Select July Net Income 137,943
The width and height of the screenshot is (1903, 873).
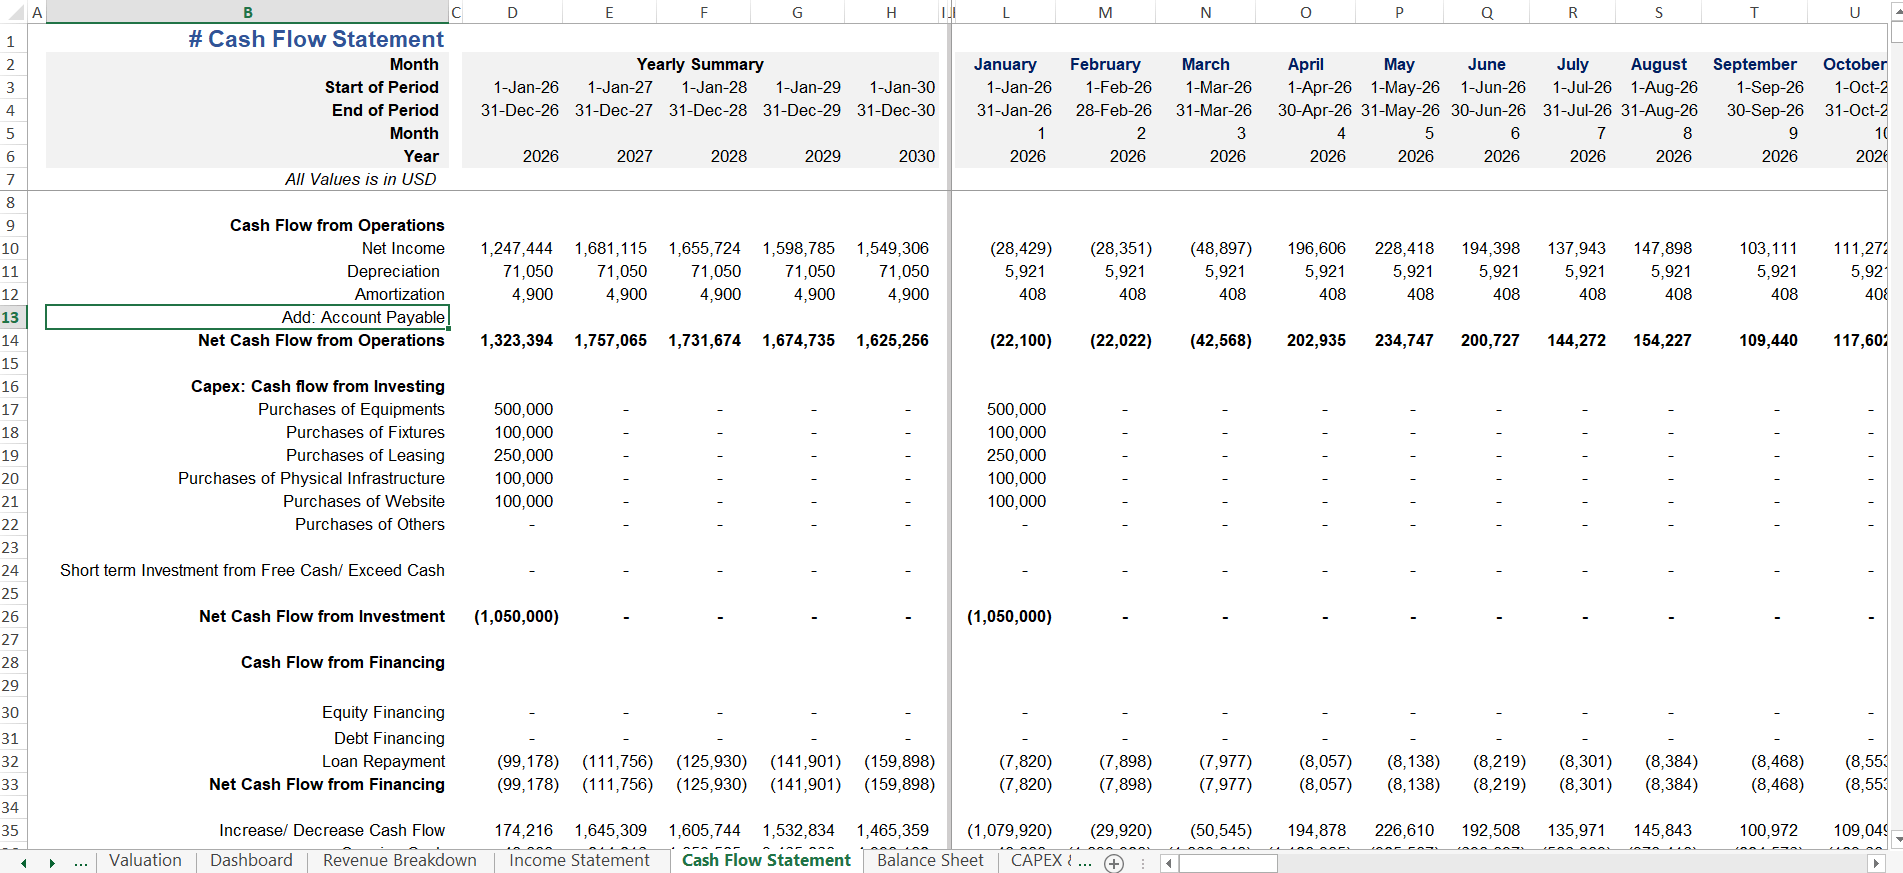1576,248
